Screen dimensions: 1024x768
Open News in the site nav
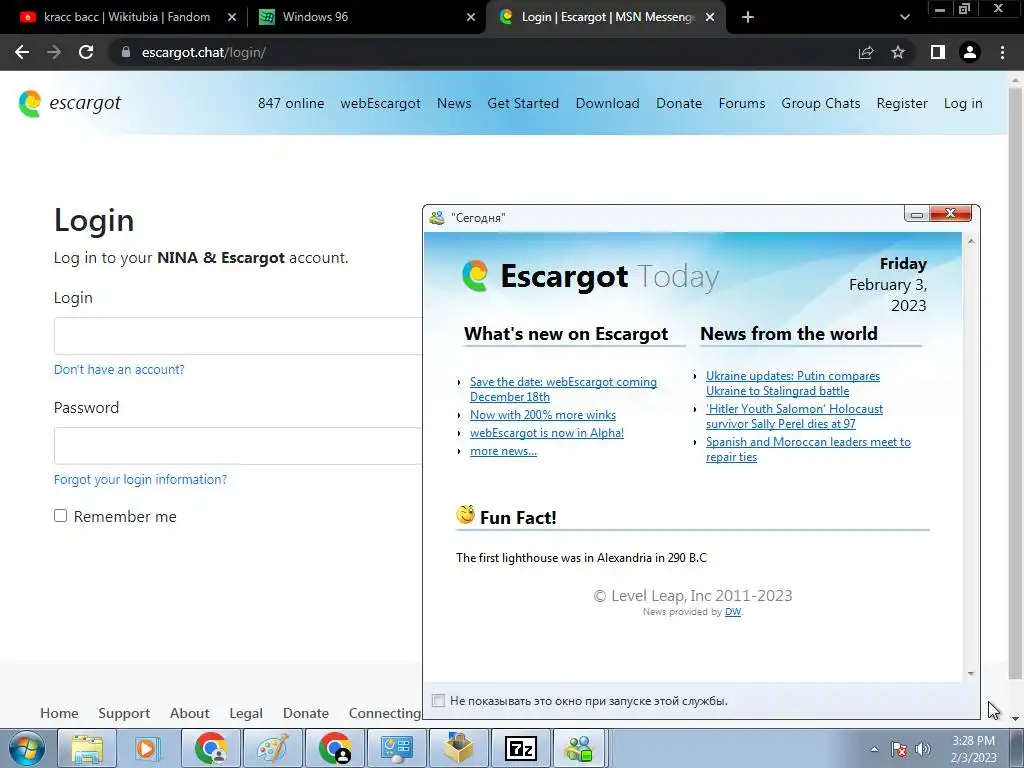coord(454,103)
